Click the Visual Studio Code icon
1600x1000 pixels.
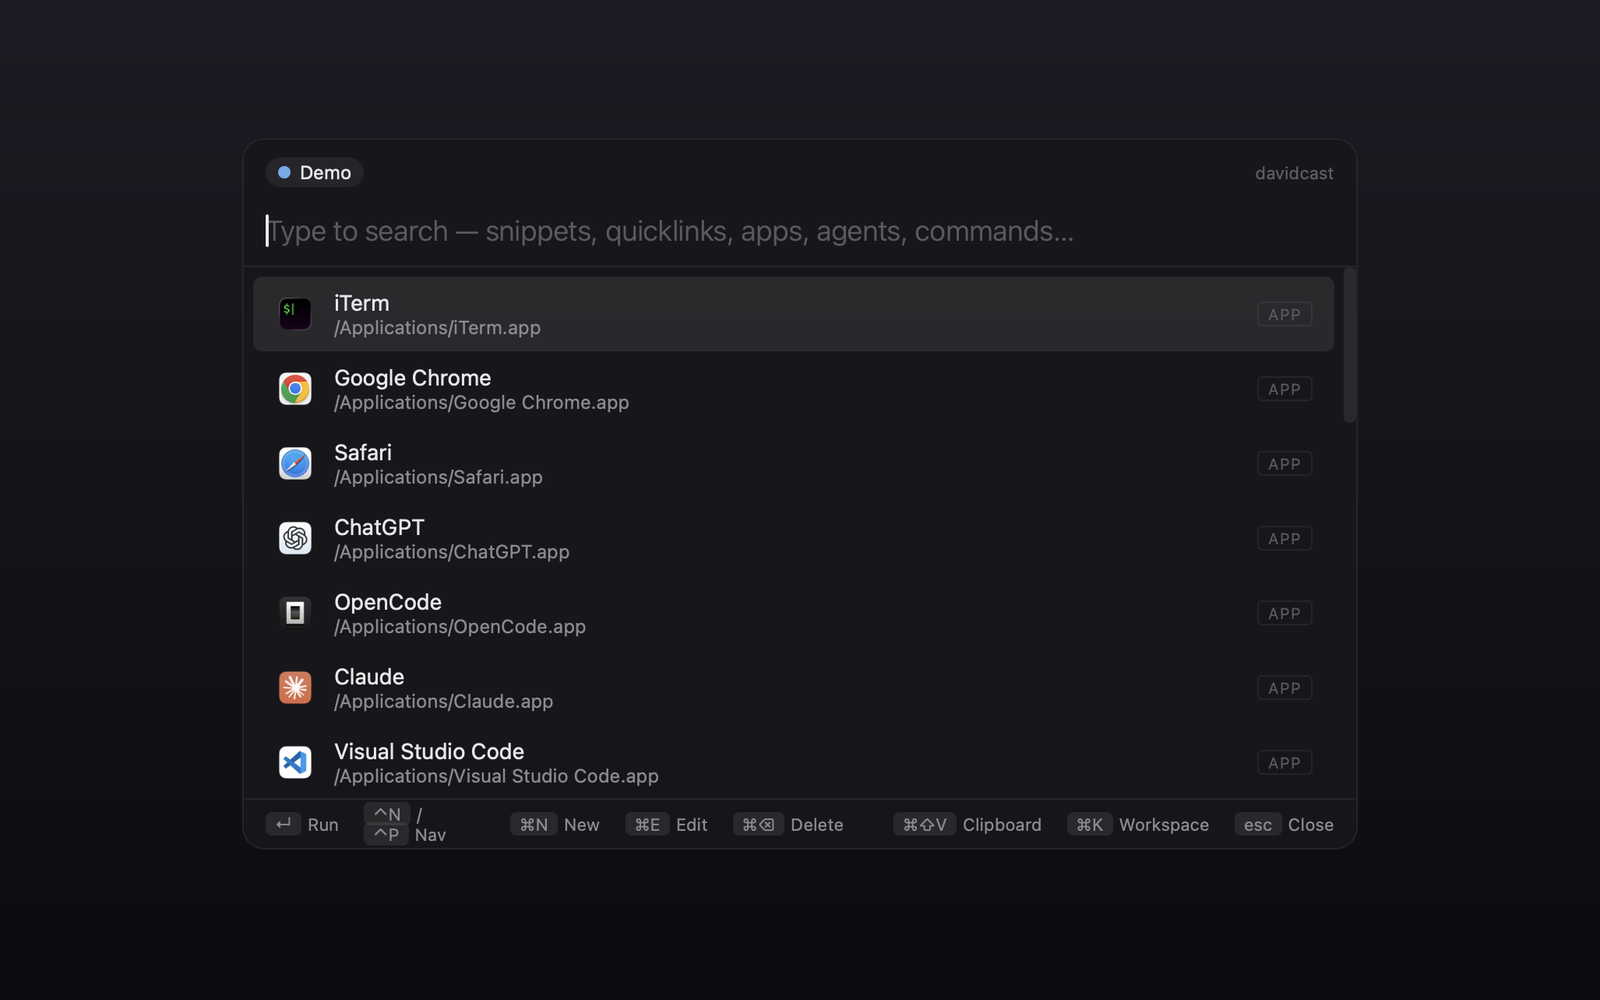click(295, 762)
